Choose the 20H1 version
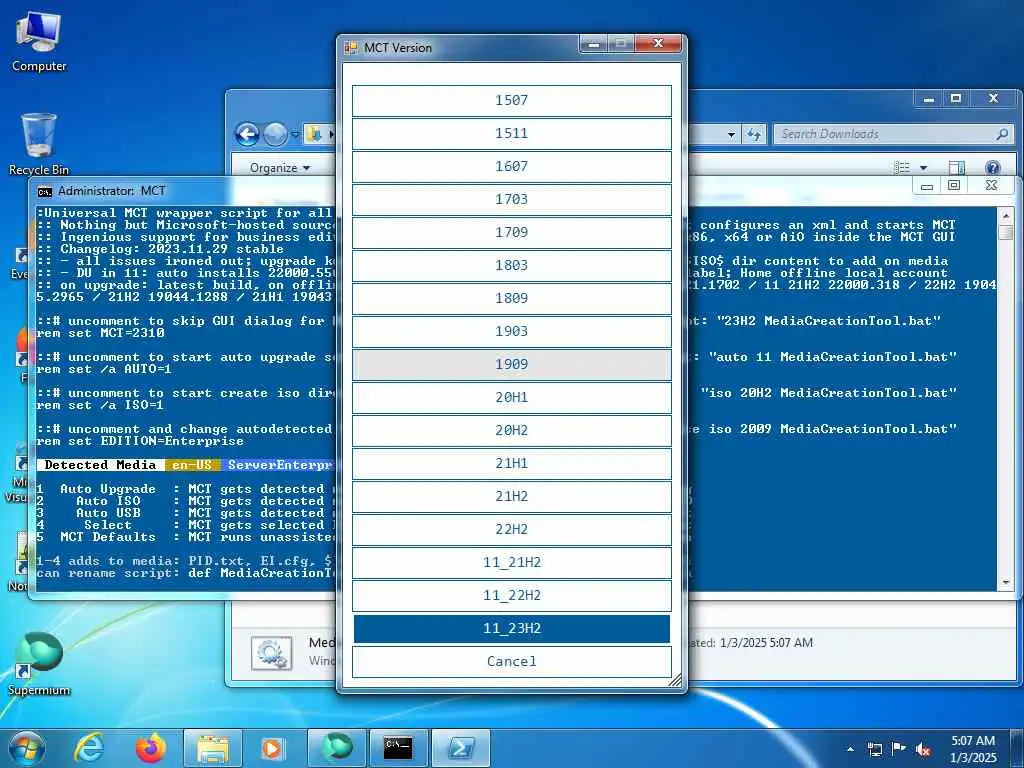The image size is (1024, 768). (x=511, y=397)
